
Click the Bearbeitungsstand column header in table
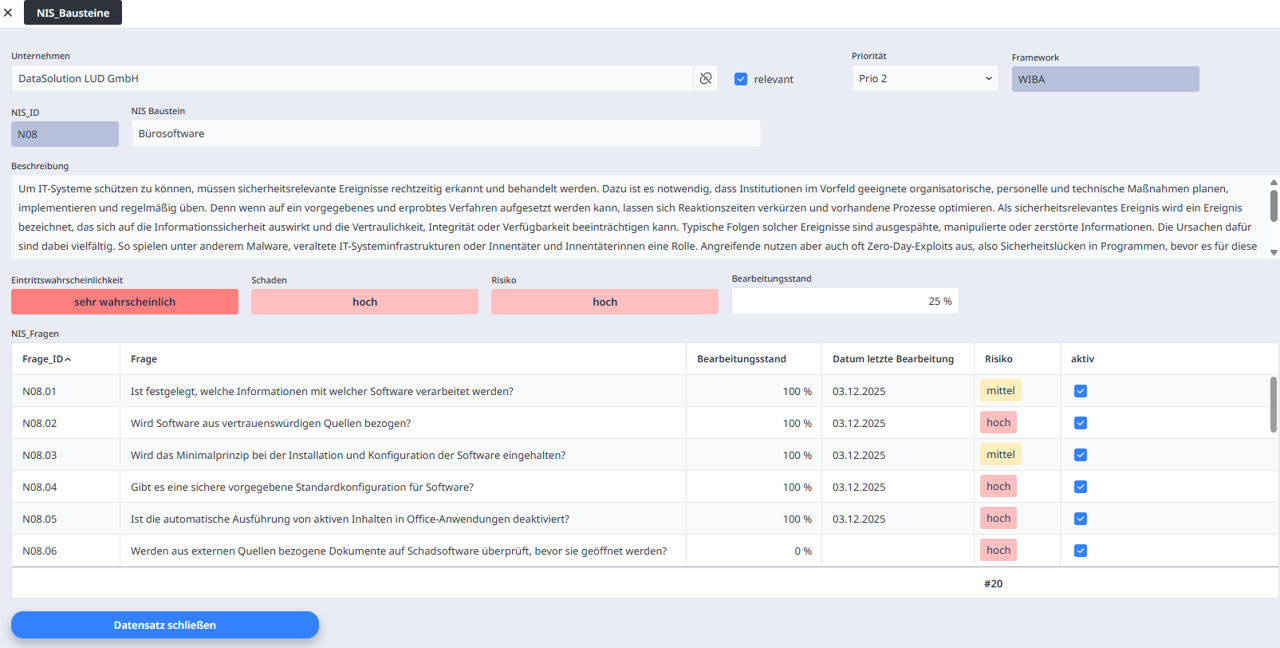pos(754,359)
